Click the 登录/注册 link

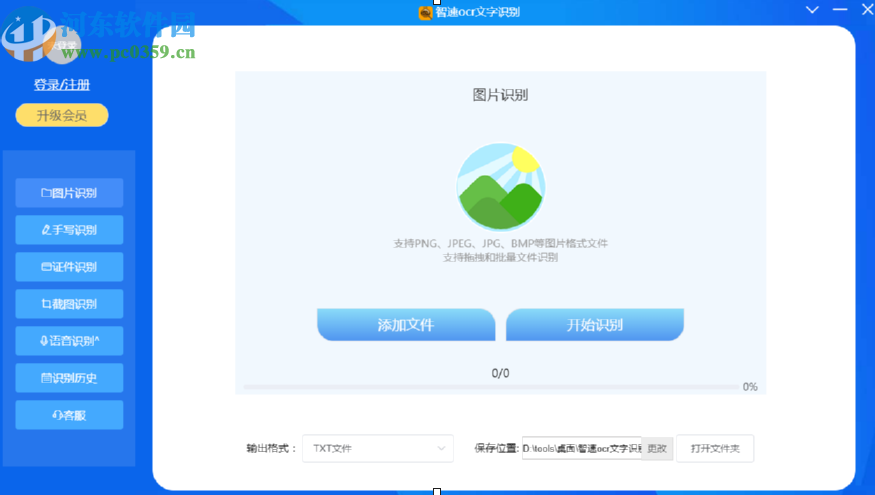(x=62, y=85)
